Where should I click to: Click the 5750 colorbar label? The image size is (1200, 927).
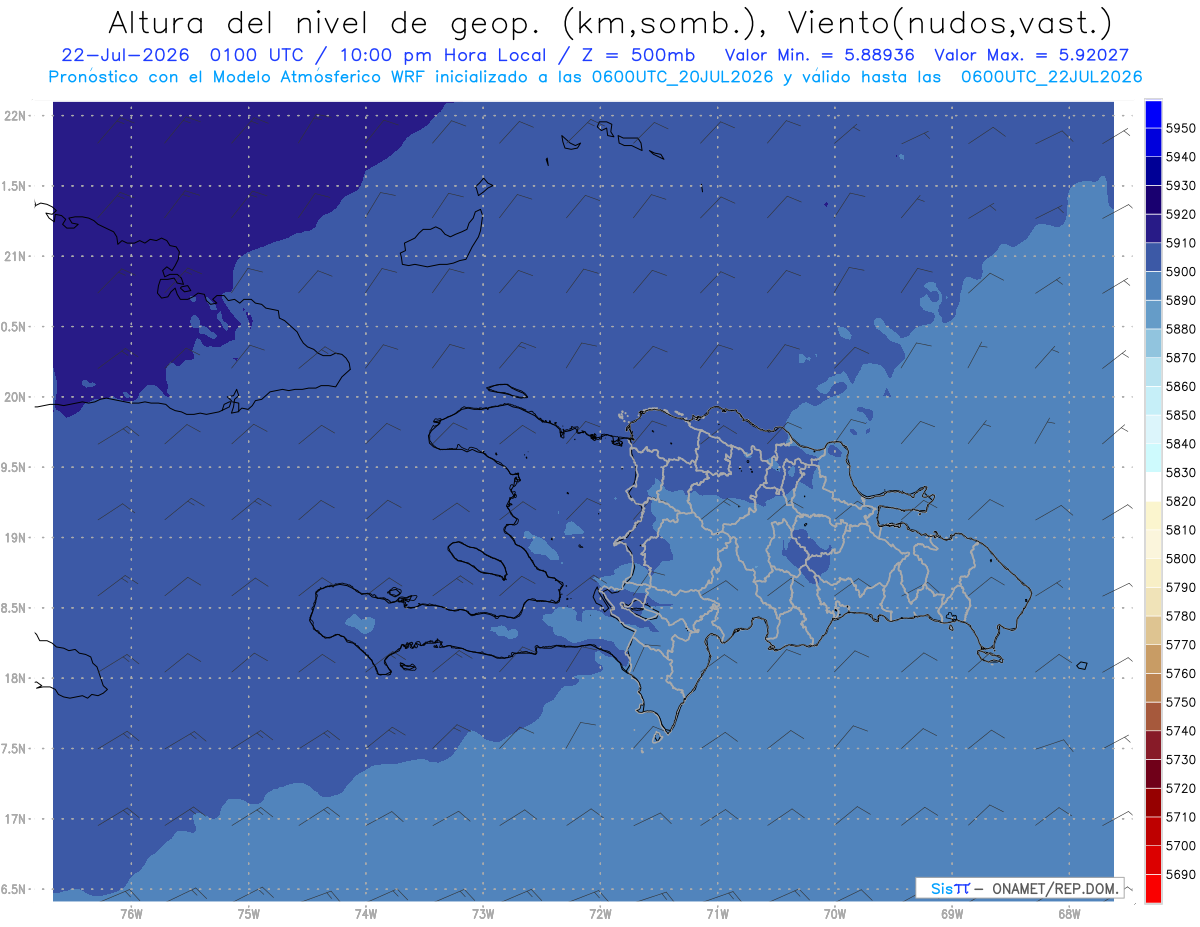pyautogui.click(x=1180, y=701)
